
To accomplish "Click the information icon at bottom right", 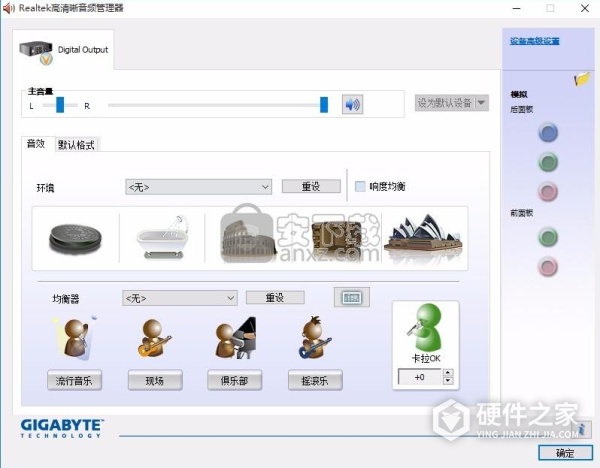I will [582, 429].
